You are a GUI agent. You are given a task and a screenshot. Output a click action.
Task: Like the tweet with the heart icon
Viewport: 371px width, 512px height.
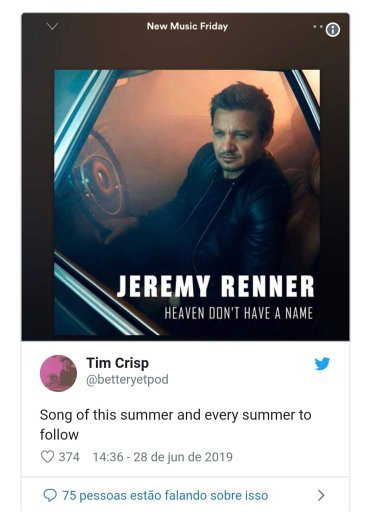coord(47,457)
